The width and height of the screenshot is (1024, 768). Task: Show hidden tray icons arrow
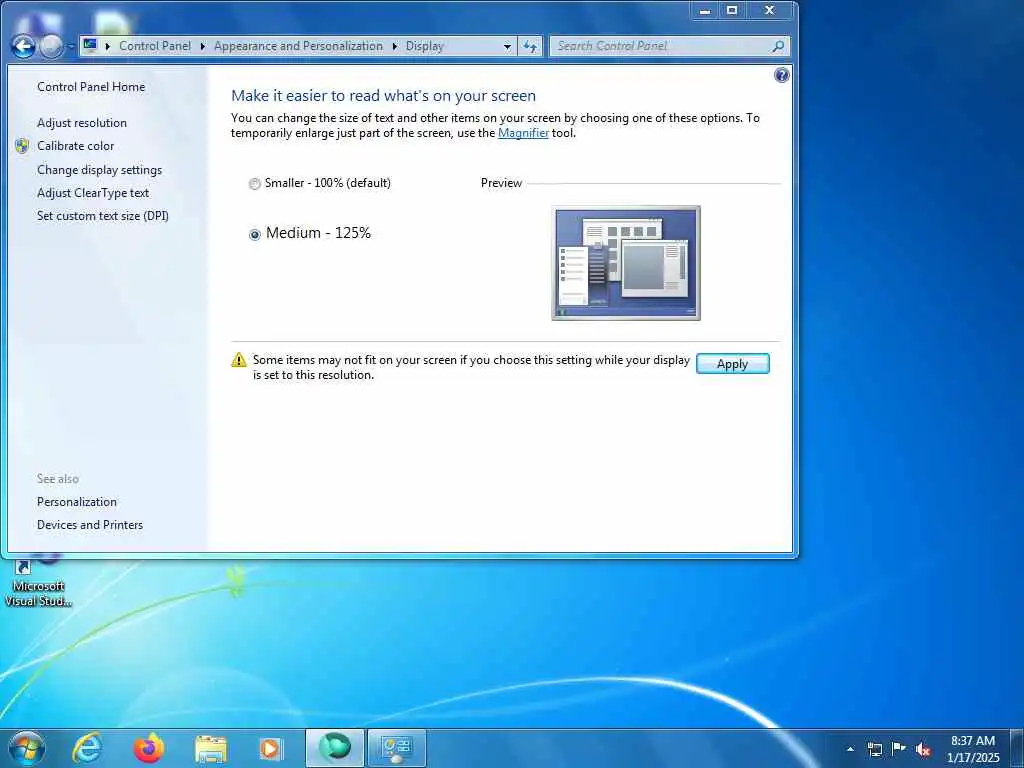850,749
